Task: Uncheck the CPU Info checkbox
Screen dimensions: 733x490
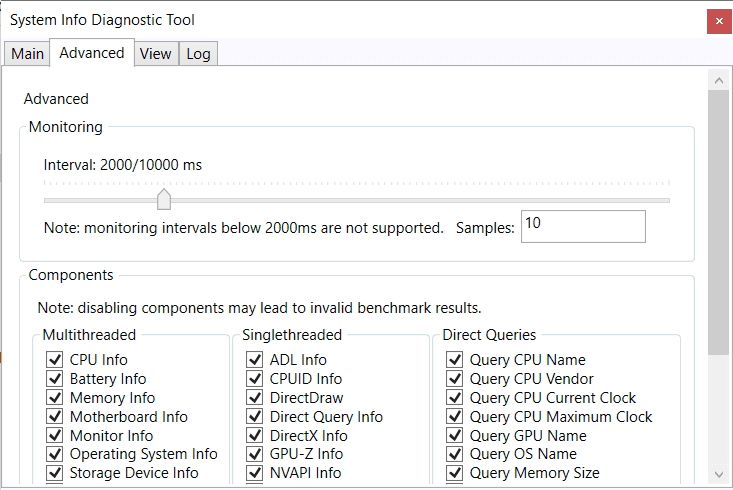Action: point(54,360)
